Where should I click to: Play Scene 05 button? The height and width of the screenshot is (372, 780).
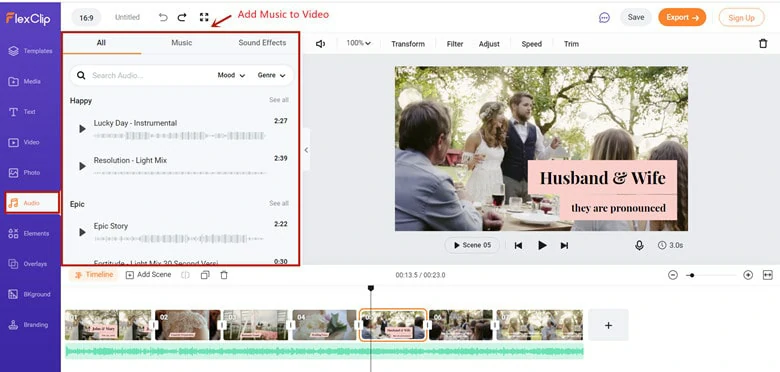pyautogui.click(x=472, y=245)
